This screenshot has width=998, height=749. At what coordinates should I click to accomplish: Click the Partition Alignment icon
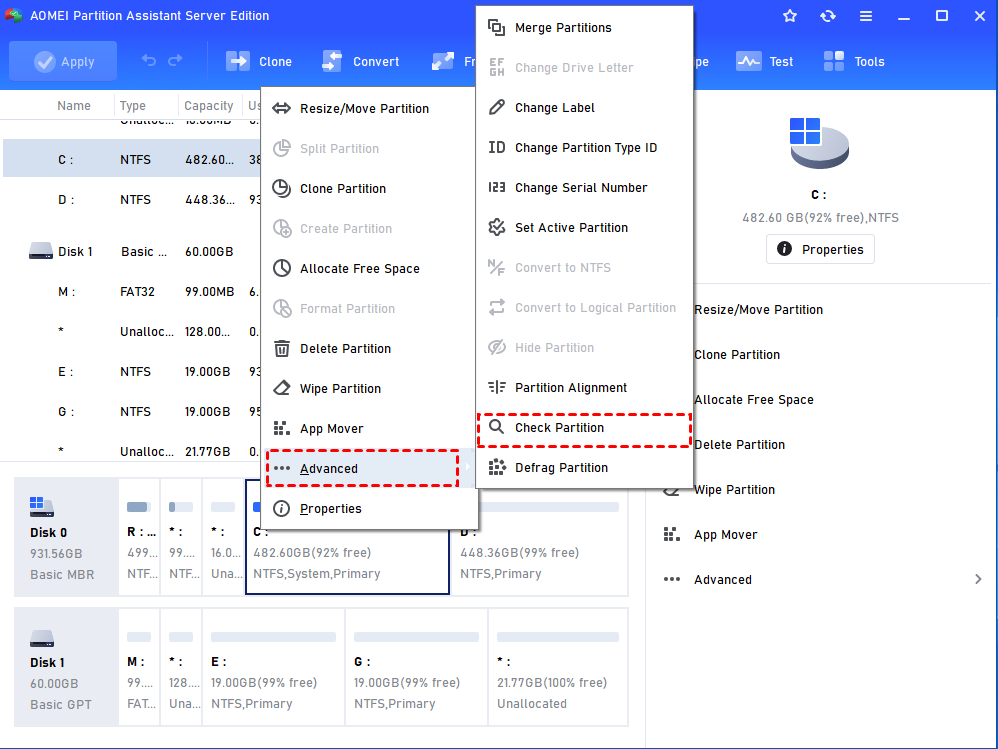(x=496, y=387)
